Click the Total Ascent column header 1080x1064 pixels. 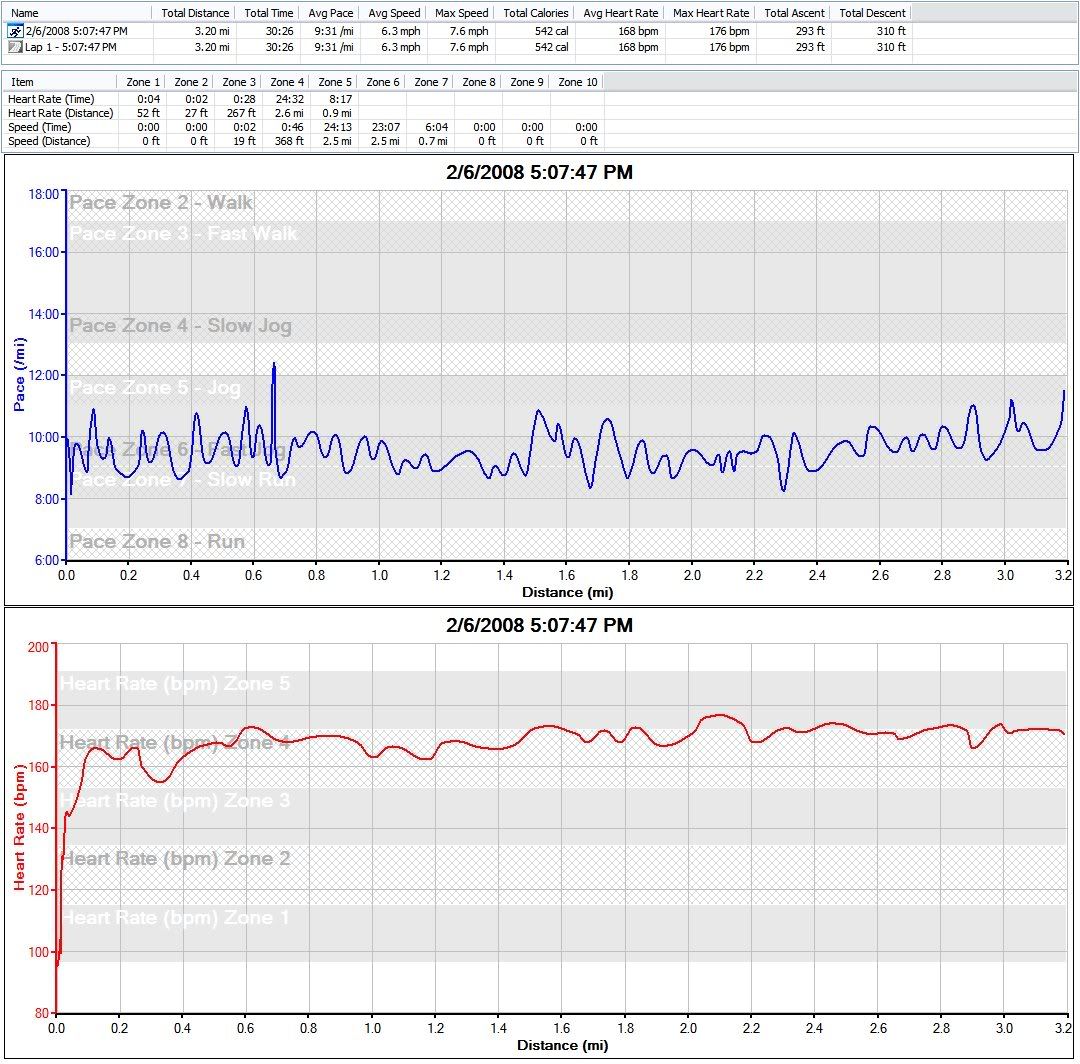(x=793, y=13)
